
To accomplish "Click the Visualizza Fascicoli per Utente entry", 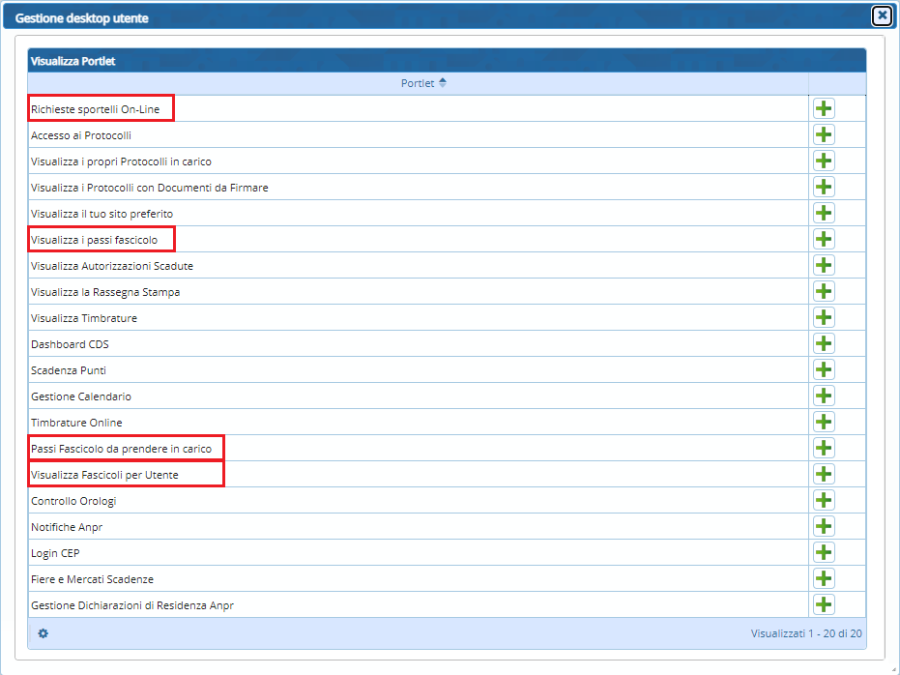I will (x=105, y=475).
